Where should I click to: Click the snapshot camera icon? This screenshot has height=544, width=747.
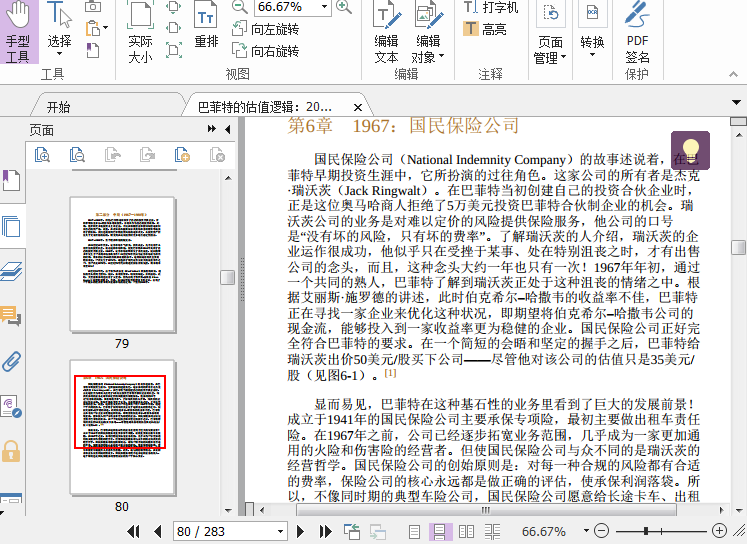[x=93, y=7]
